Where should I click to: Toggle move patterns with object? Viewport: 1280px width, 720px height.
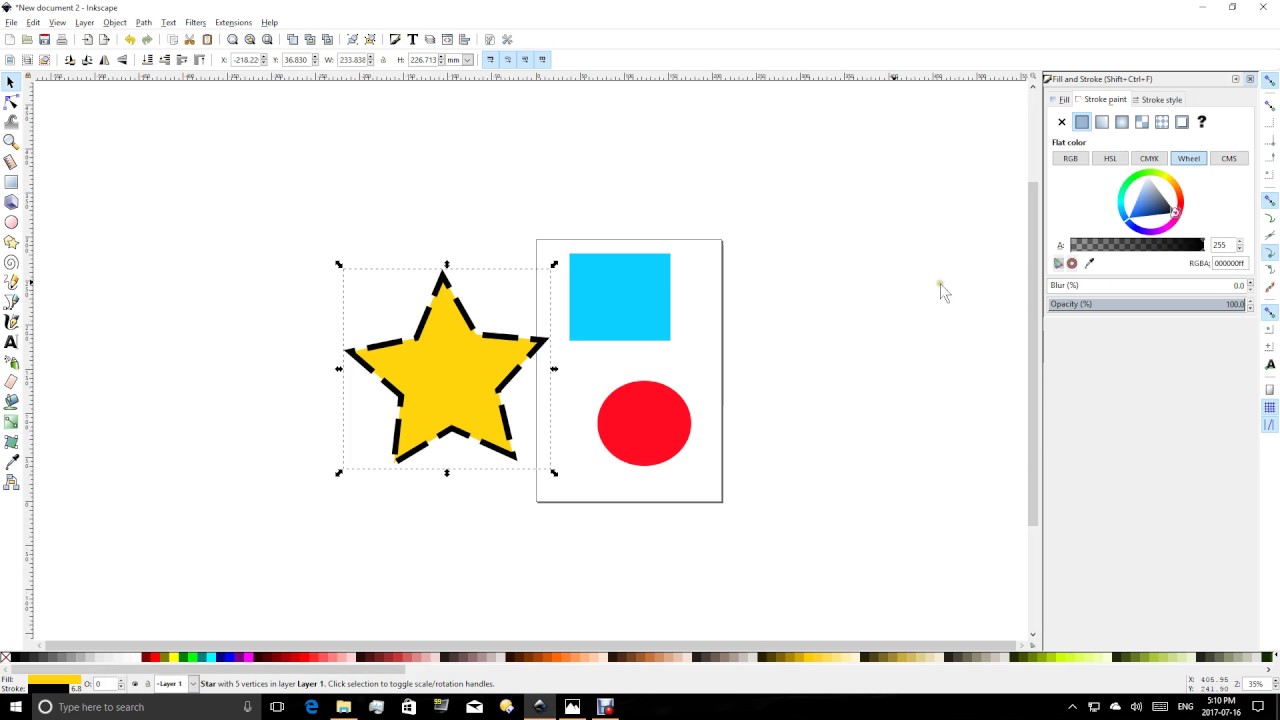(543, 60)
